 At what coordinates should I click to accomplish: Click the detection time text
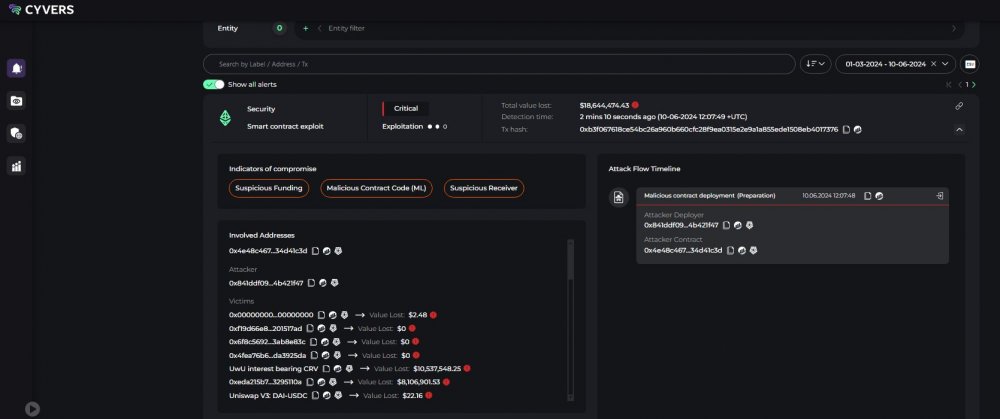(x=663, y=117)
